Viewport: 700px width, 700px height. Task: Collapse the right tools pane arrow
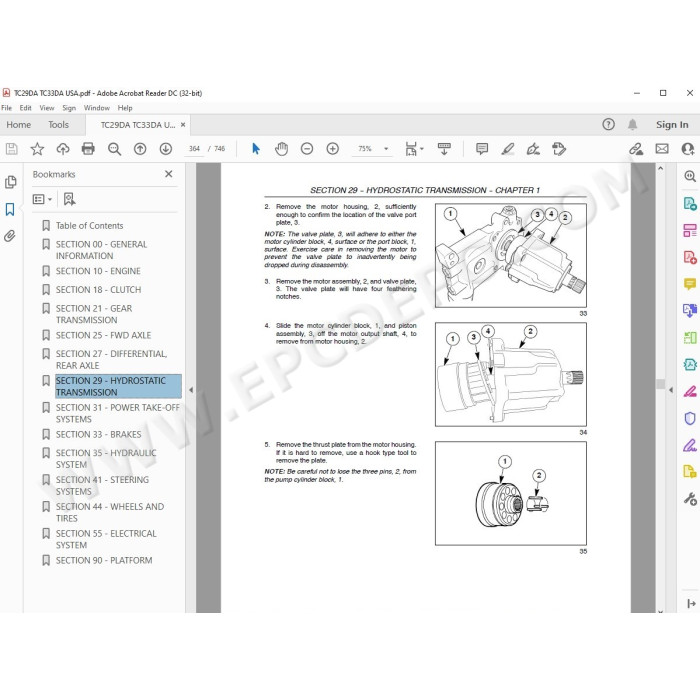671,390
